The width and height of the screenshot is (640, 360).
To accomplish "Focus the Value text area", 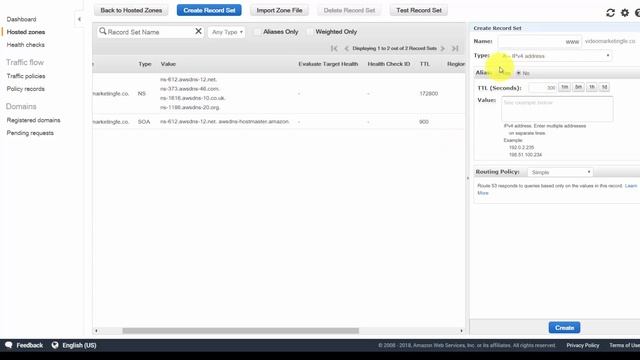I will (x=557, y=109).
